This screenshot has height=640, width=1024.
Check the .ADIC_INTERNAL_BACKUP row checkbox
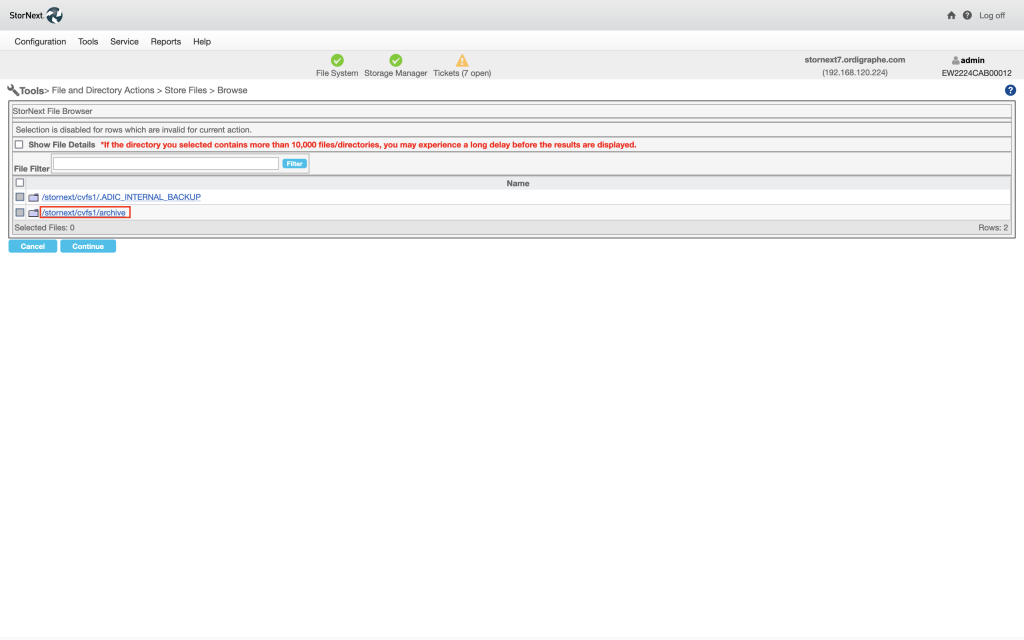click(20, 197)
